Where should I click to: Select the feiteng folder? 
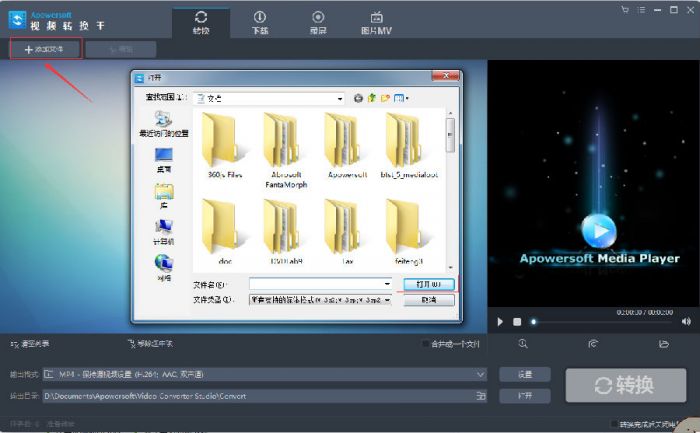click(x=409, y=232)
